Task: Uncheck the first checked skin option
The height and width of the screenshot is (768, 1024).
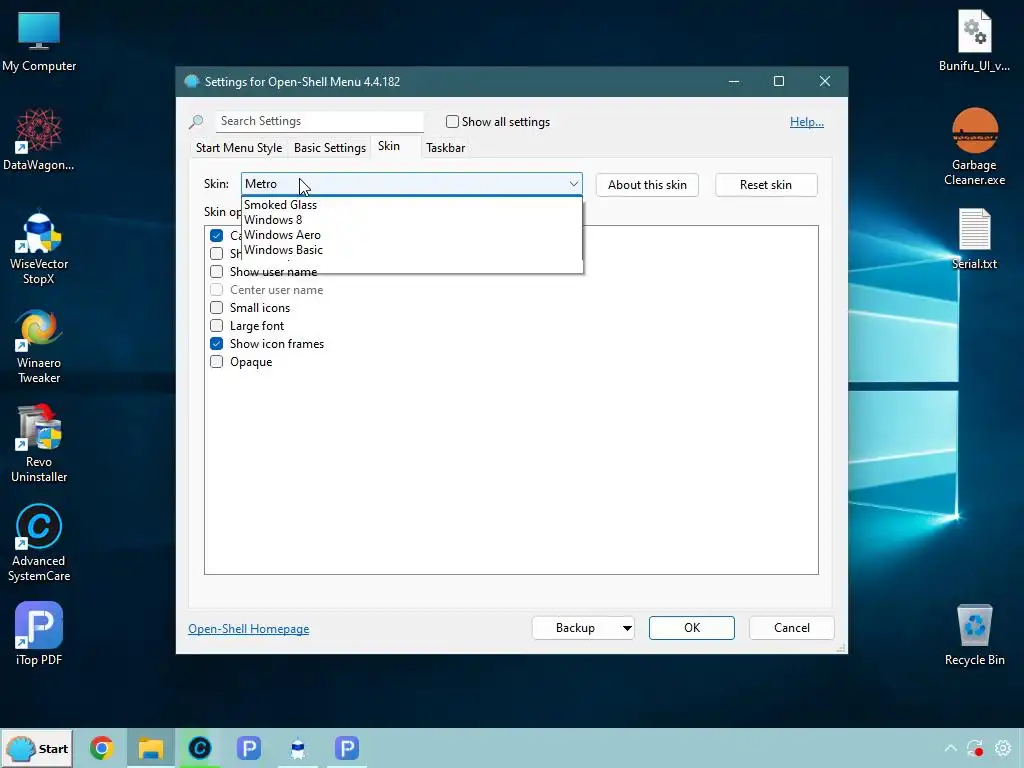Action: point(216,235)
